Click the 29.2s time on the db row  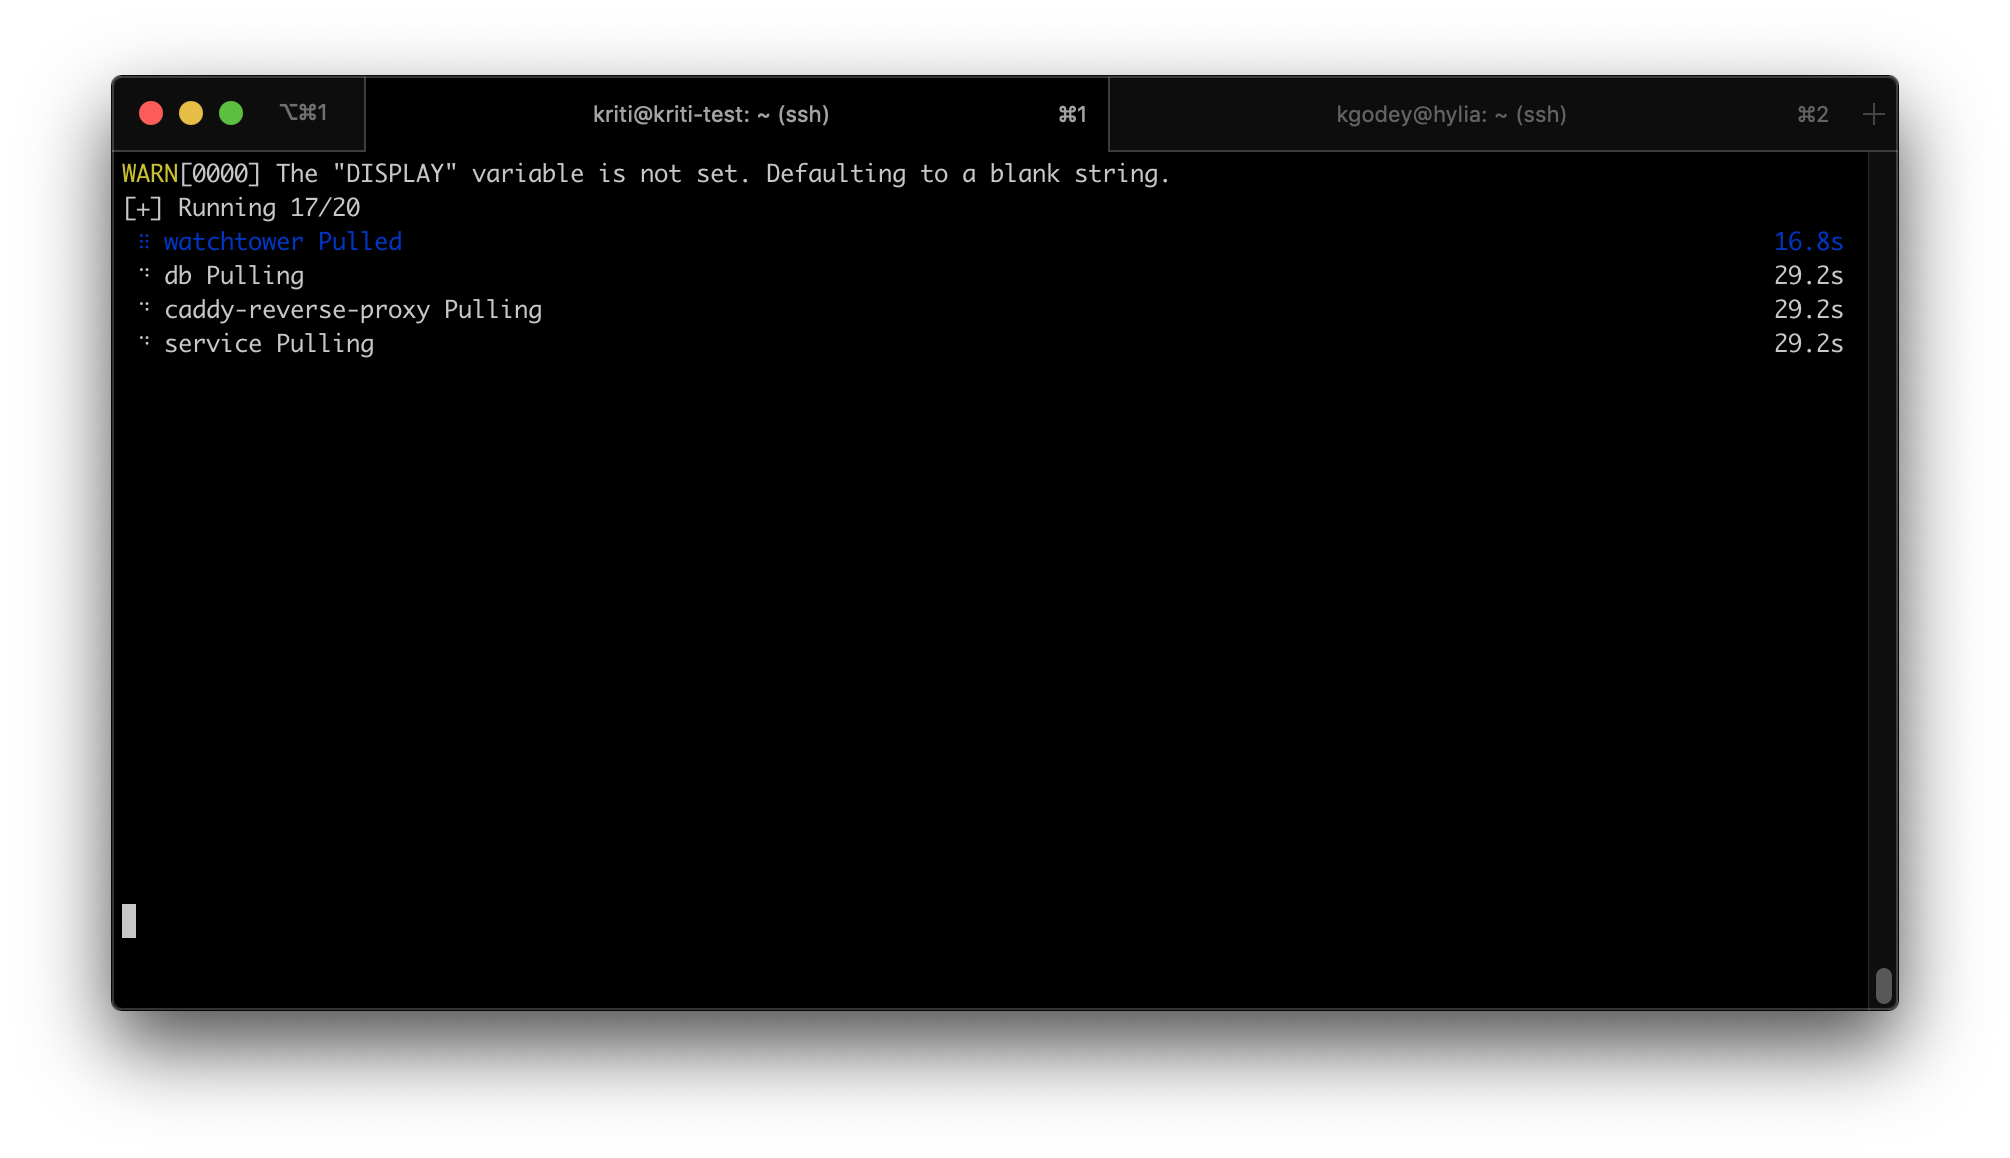click(x=1808, y=275)
